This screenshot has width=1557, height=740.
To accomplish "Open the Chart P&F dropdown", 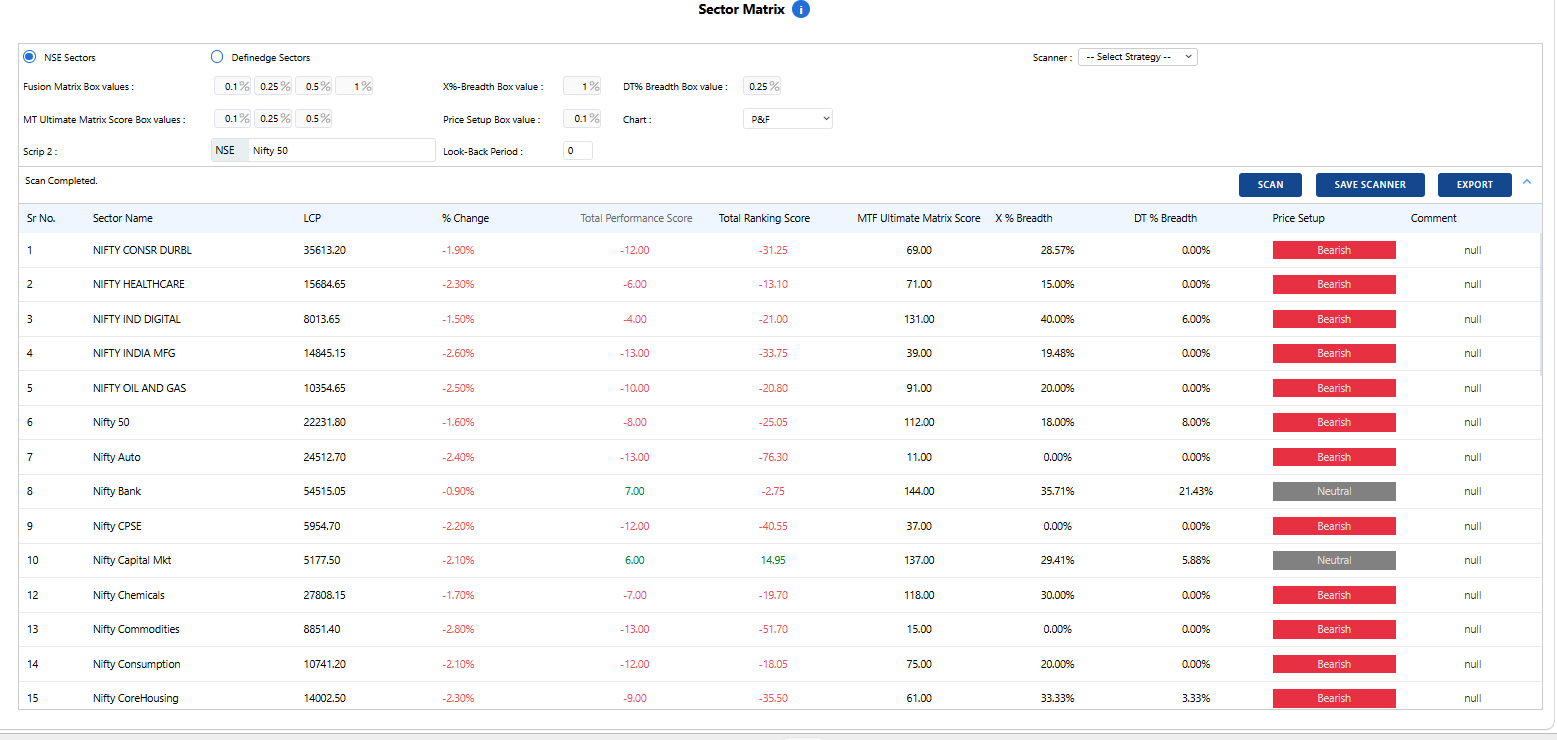I will (787, 119).
